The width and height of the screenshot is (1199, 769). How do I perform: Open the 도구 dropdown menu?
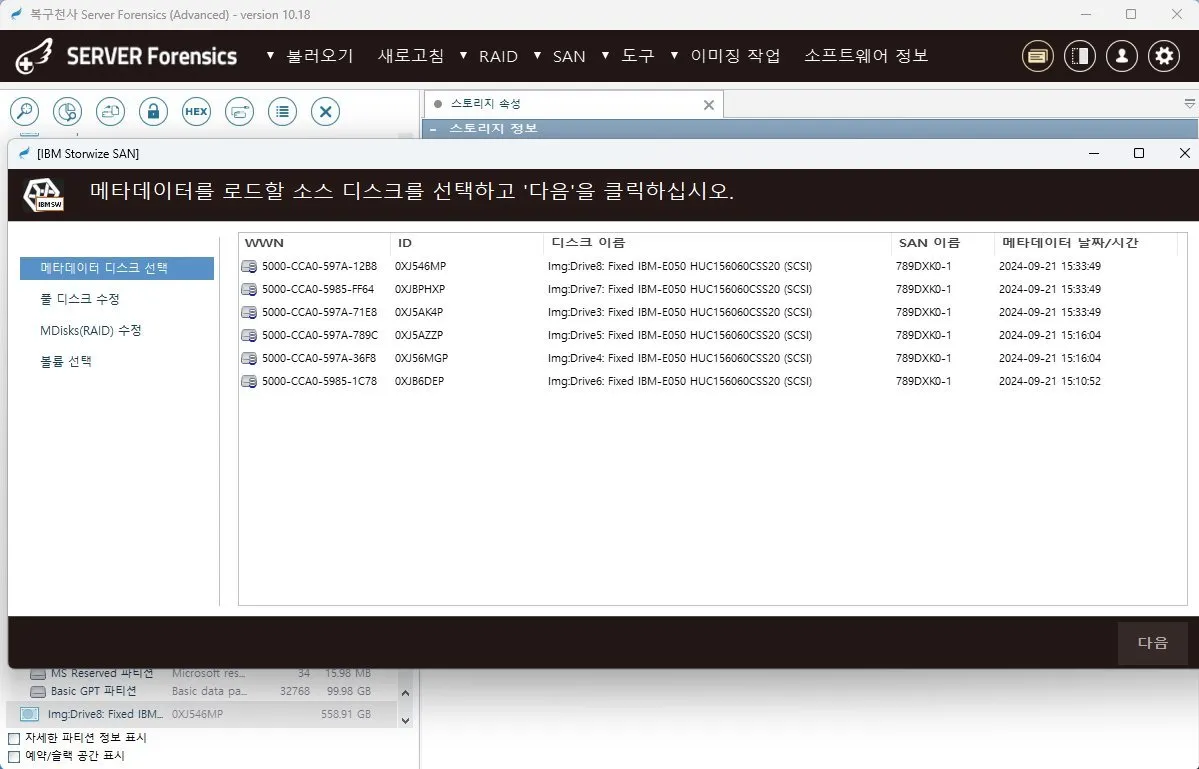pos(628,56)
